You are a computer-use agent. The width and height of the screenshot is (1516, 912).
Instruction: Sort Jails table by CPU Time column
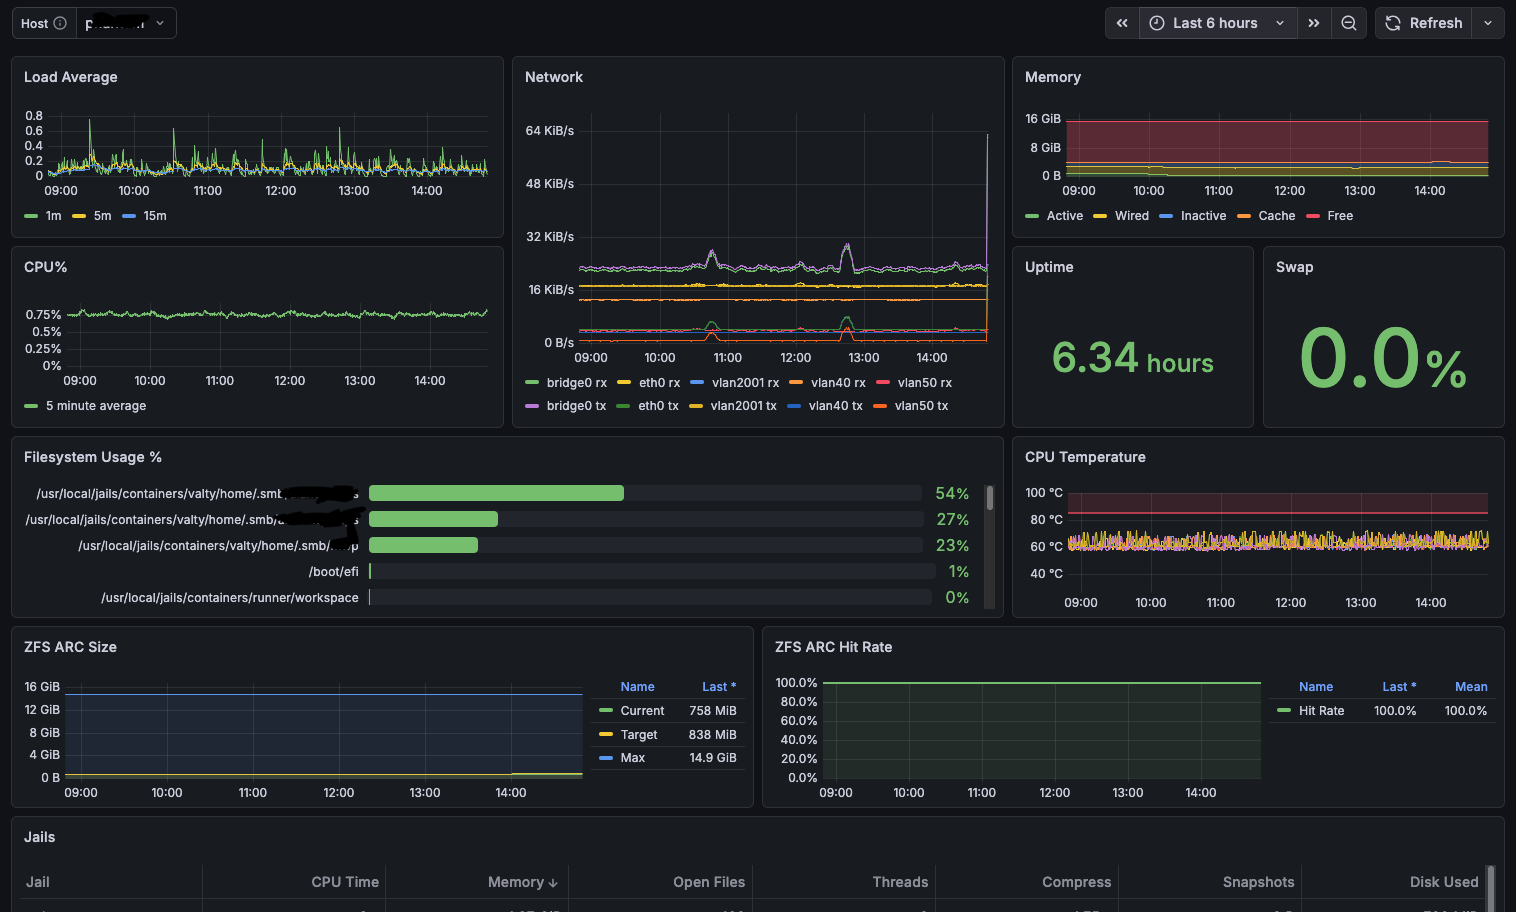[x=344, y=882]
